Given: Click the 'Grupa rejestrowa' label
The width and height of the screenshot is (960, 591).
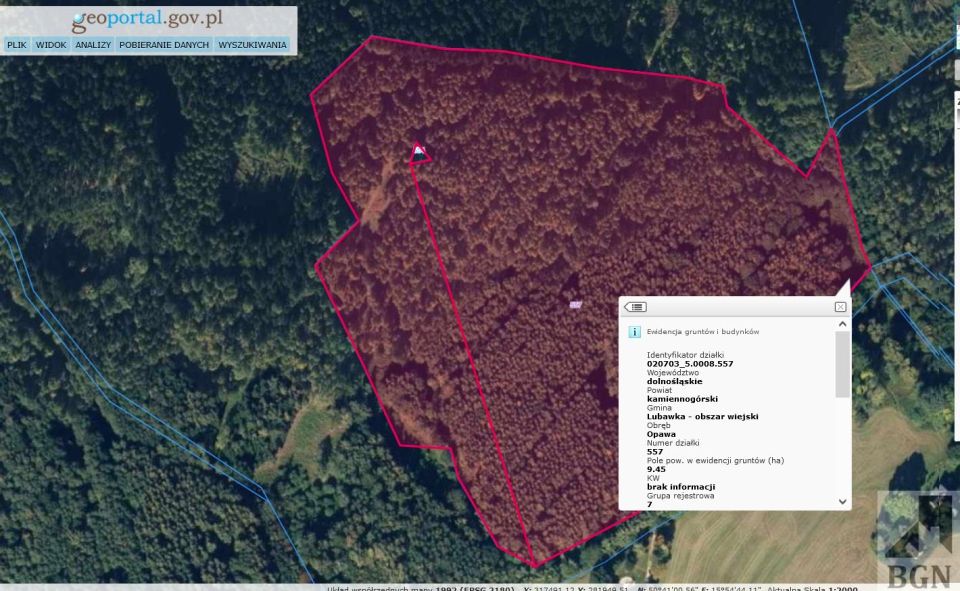Looking at the screenshot, I should pyautogui.click(x=680, y=496).
